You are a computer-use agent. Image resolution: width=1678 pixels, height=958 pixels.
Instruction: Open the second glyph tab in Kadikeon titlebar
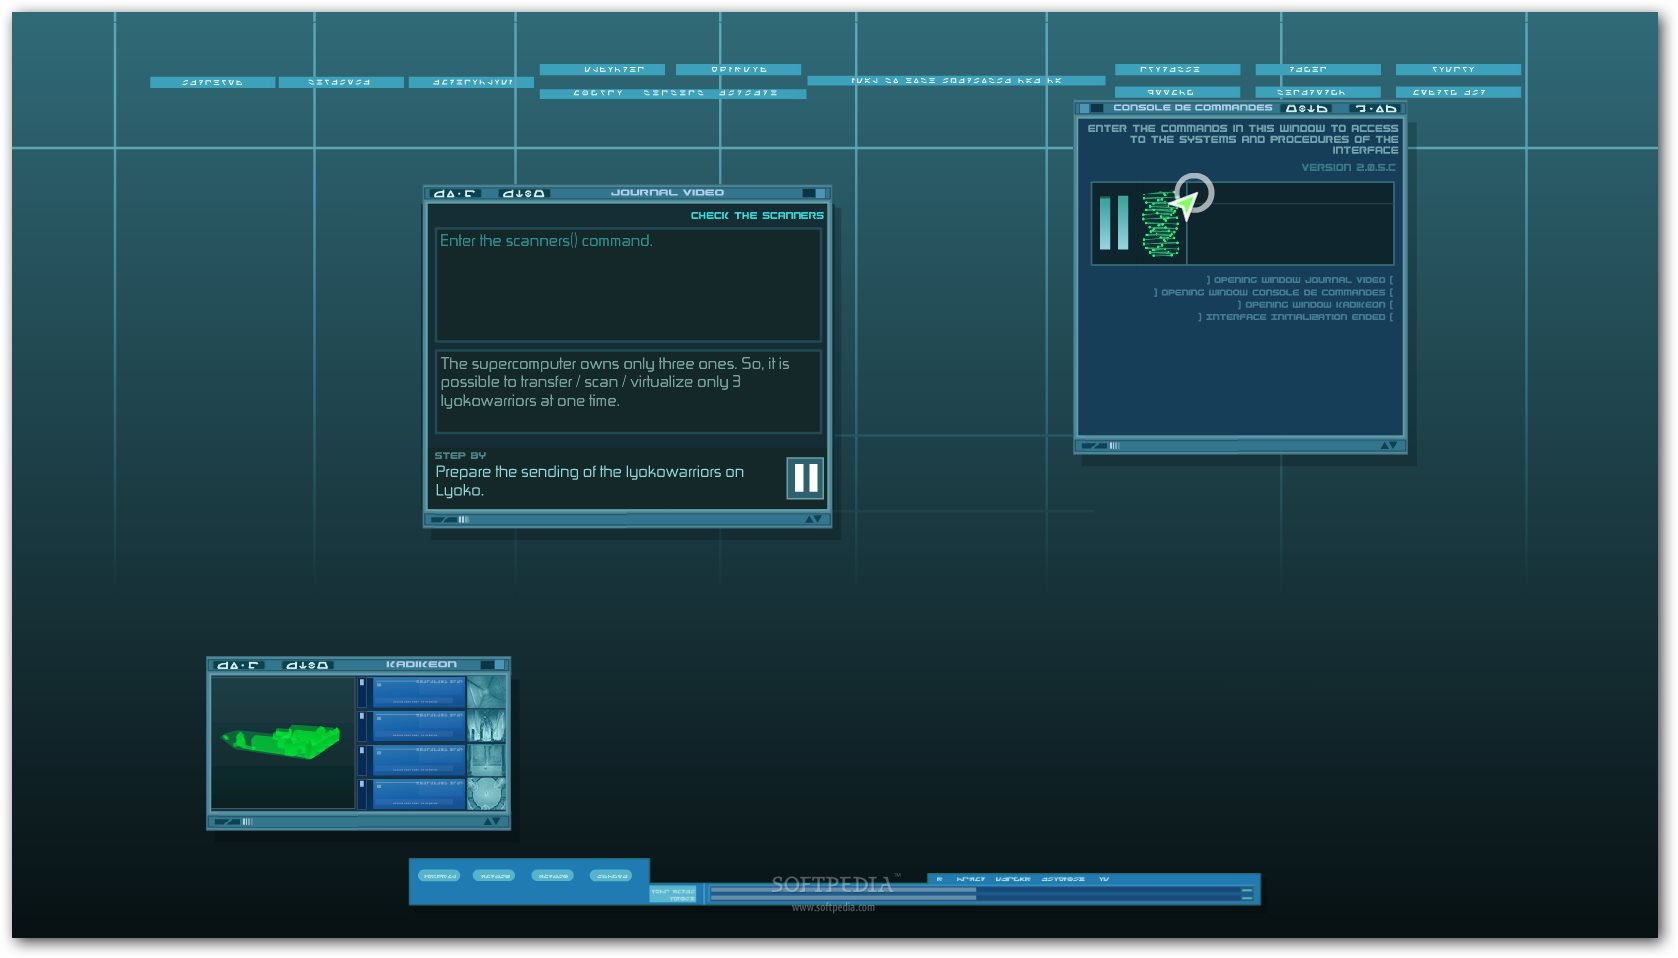pyautogui.click(x=307, y=665)
